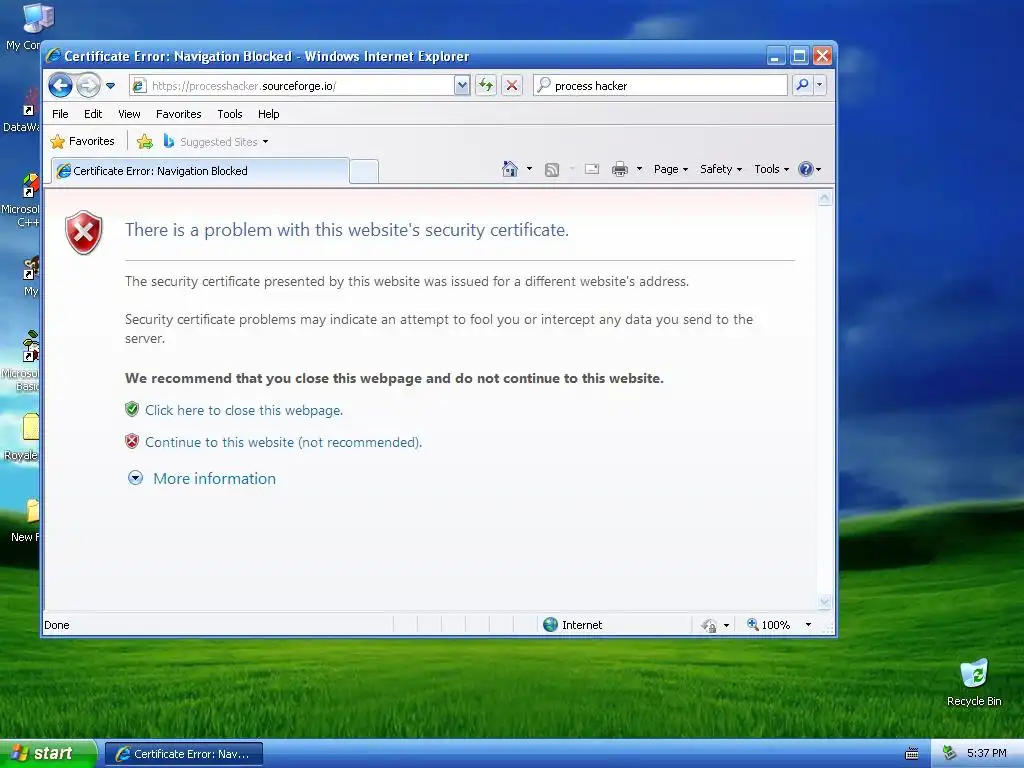Click 'Continue to this website (not recommended)'
The height and width of the screenshot is (768, 1024).
283,442
